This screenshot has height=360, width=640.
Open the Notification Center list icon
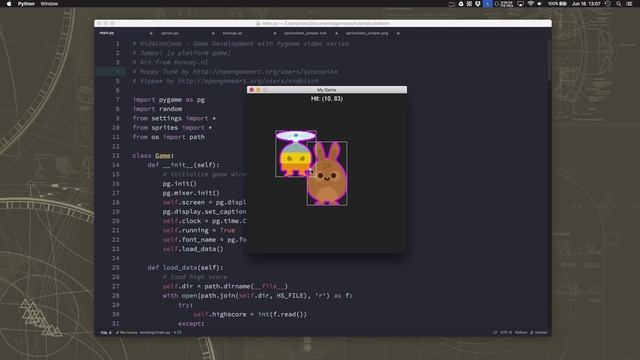[629, 4]
